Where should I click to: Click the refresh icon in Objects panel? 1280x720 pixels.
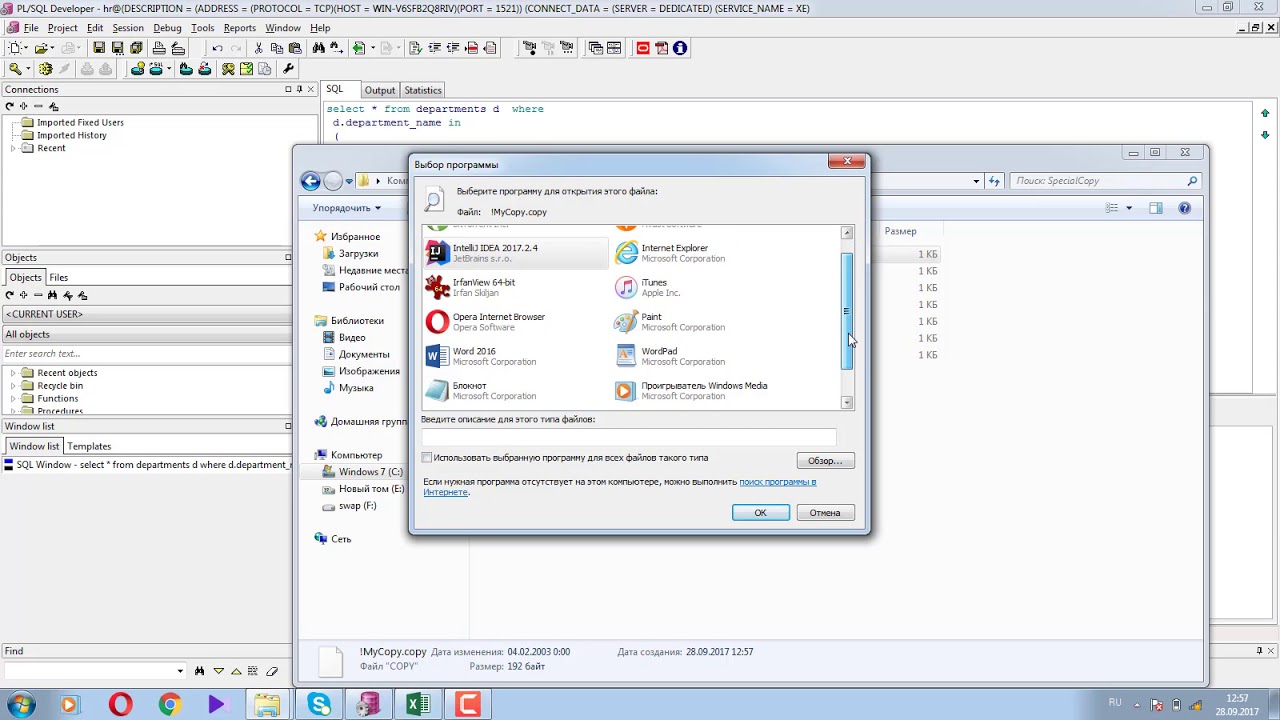click(10, 295)
